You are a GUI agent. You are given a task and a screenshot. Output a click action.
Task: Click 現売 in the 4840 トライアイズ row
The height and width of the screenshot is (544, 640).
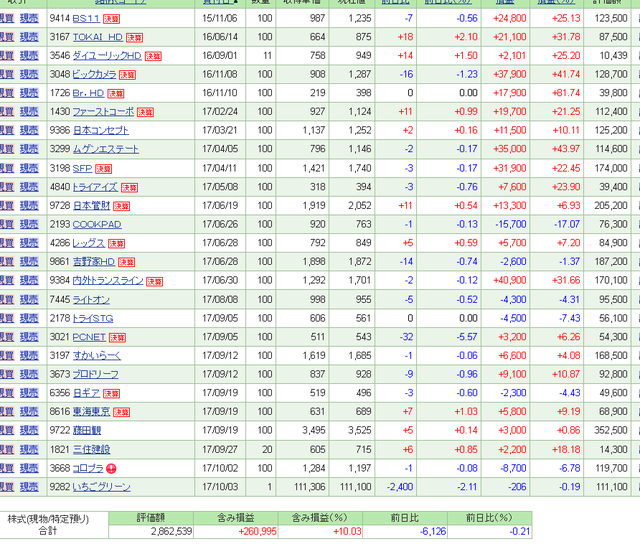coord(29,187)
